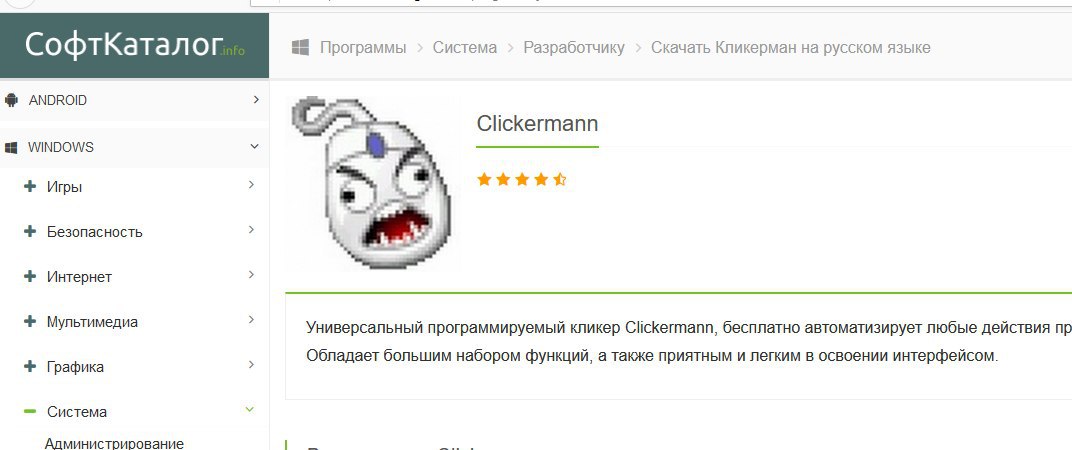This screenshot has height=450, width=1072.
Task: Click the Windows icon in the breadcrumb
Action: [x=299, y=48]
